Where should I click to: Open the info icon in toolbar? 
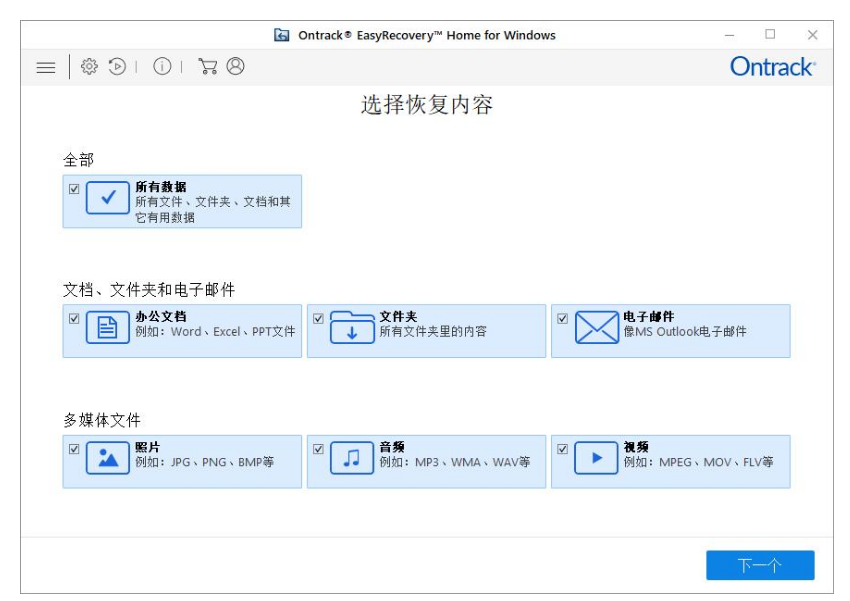(162, 67)
